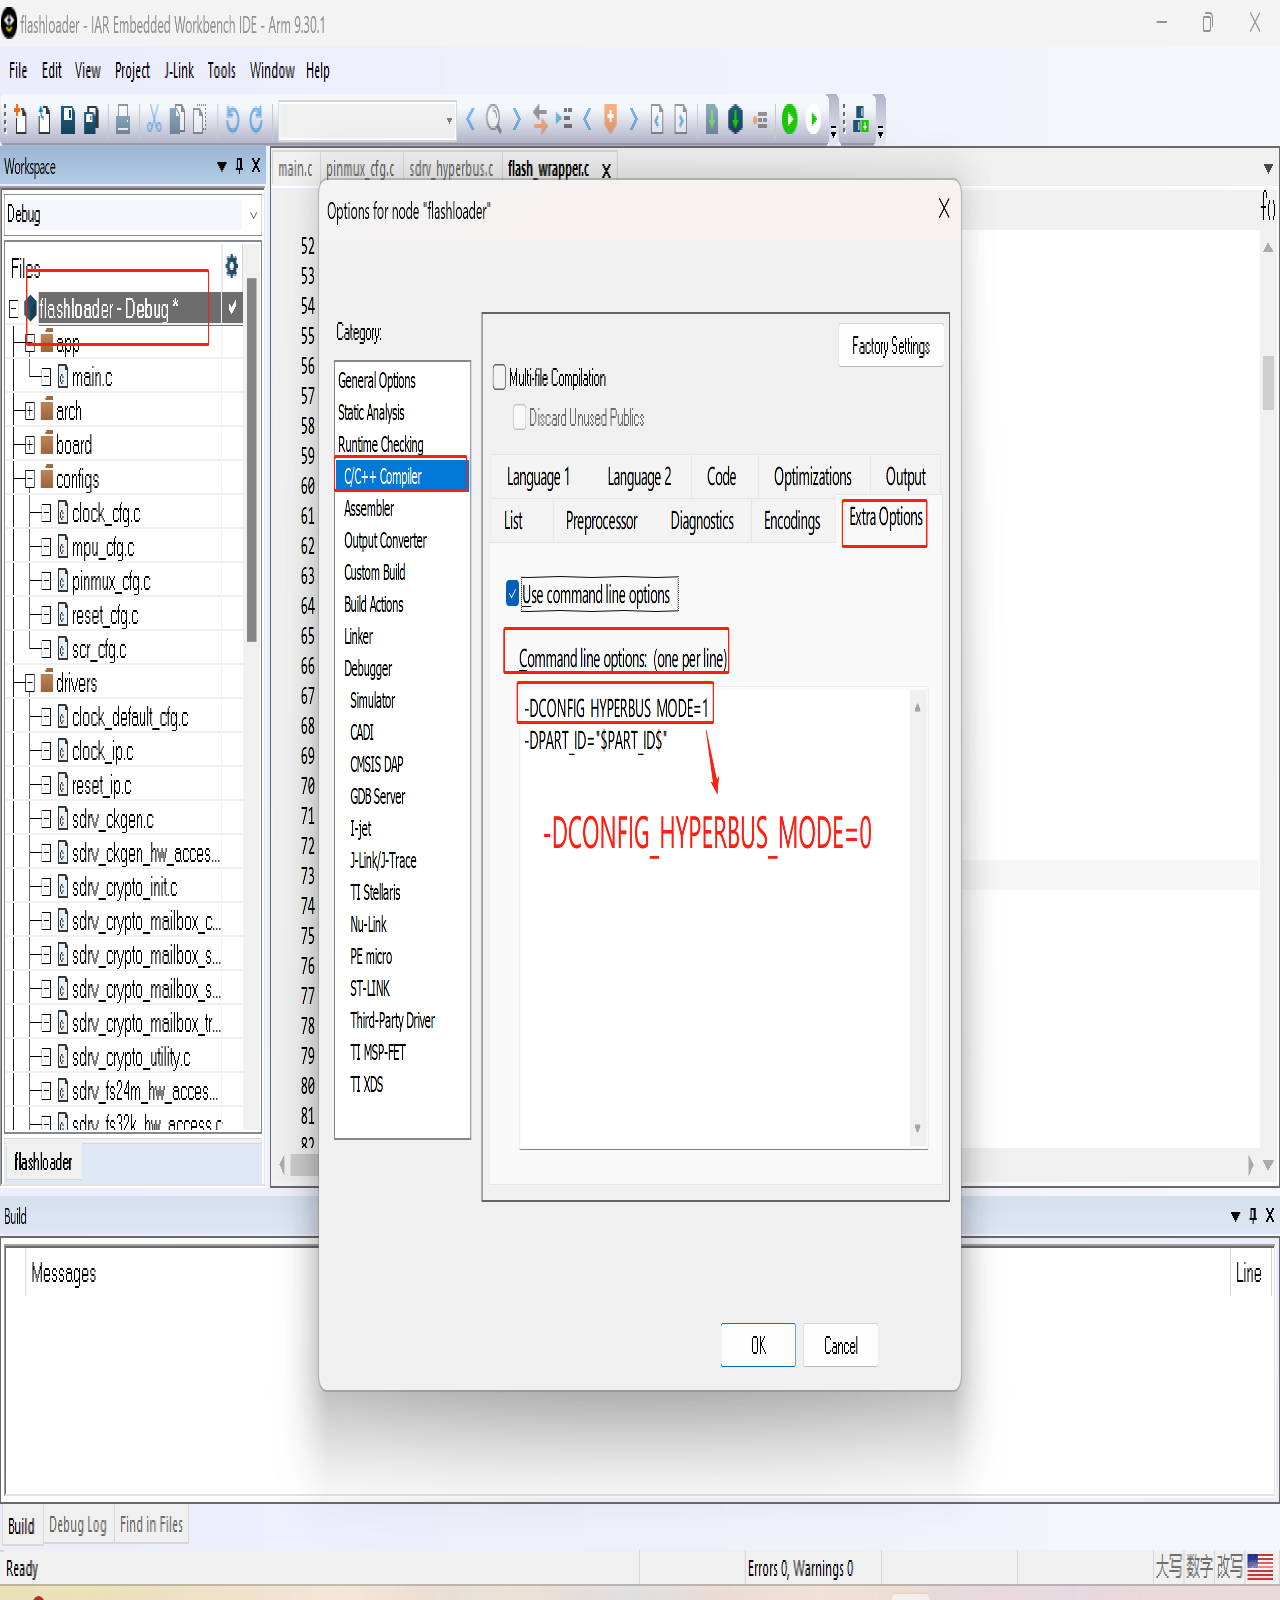Click the New Document toolbar icon
This screenshot has height=1600, width=1280.
[20, 120]
